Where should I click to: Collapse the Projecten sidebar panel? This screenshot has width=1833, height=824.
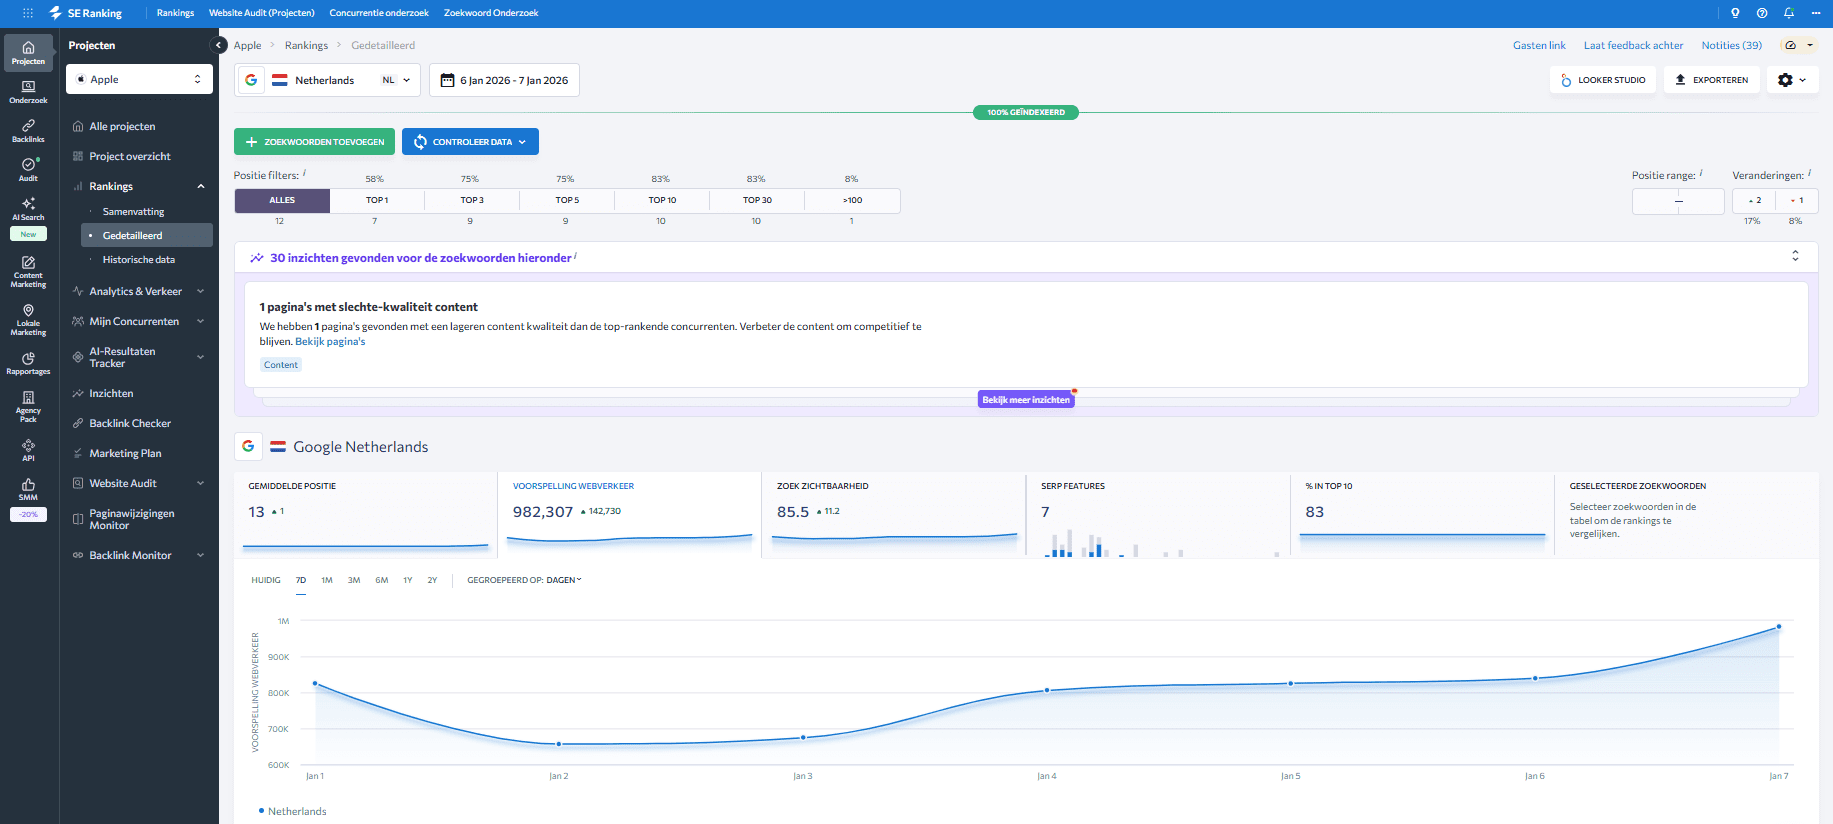tap(218, 45)
